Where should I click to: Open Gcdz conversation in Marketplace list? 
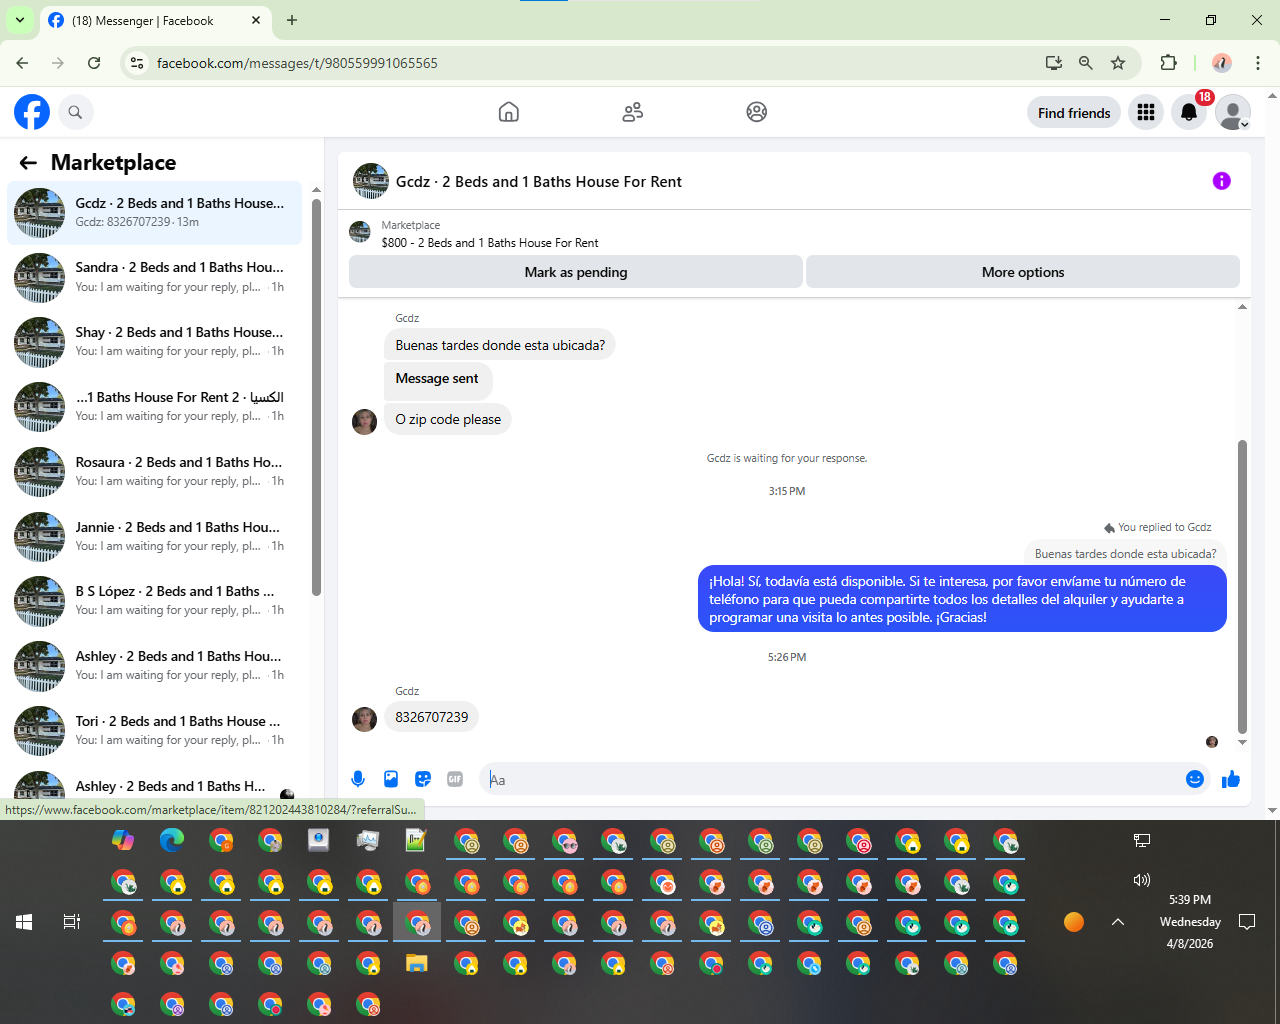(154, 212)
